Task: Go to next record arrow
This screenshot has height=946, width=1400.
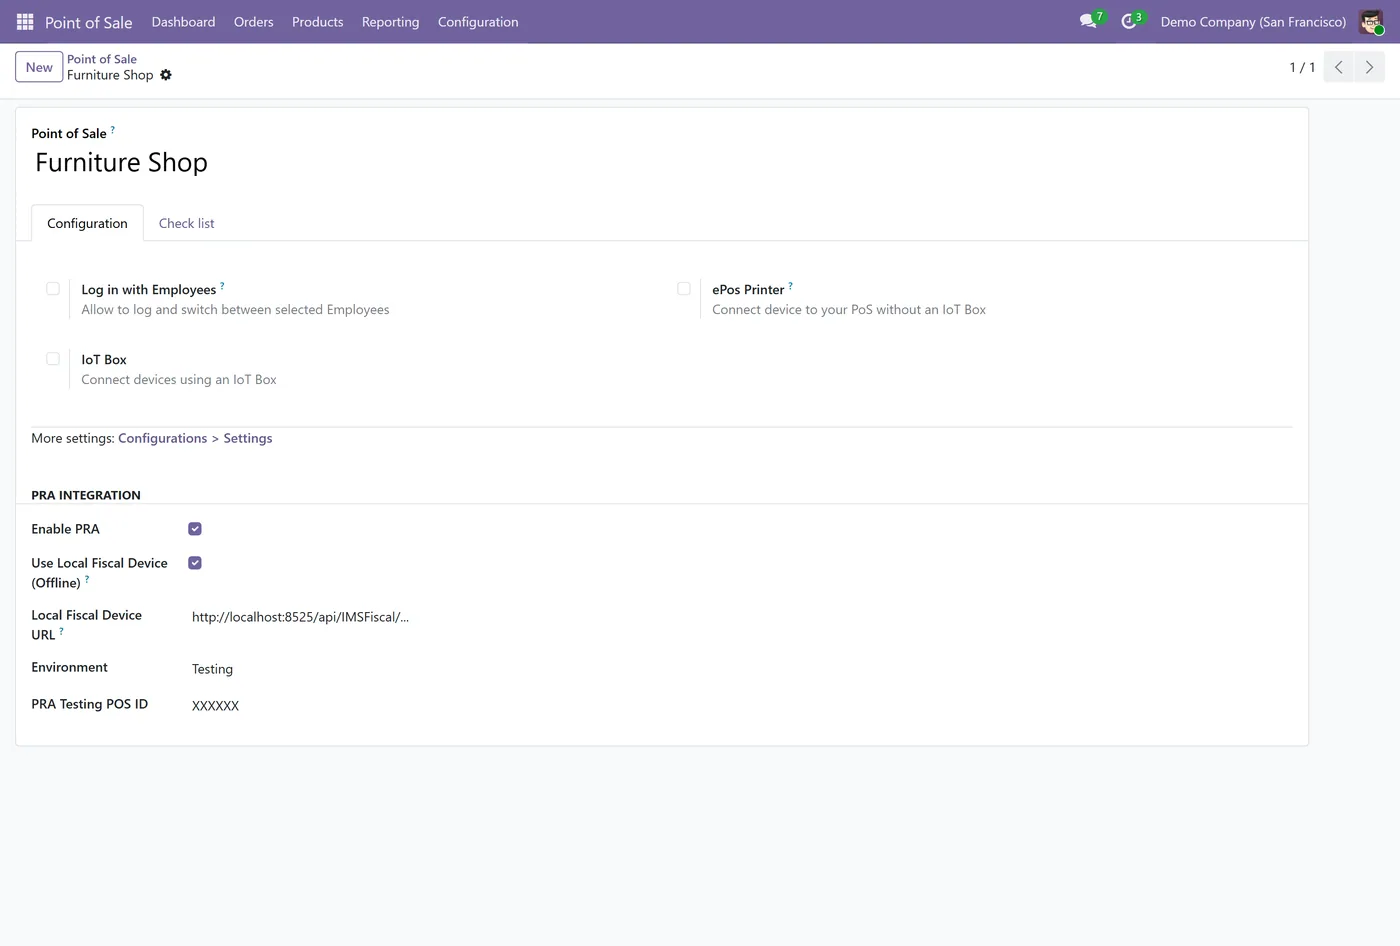Action: click(1369, 67)
